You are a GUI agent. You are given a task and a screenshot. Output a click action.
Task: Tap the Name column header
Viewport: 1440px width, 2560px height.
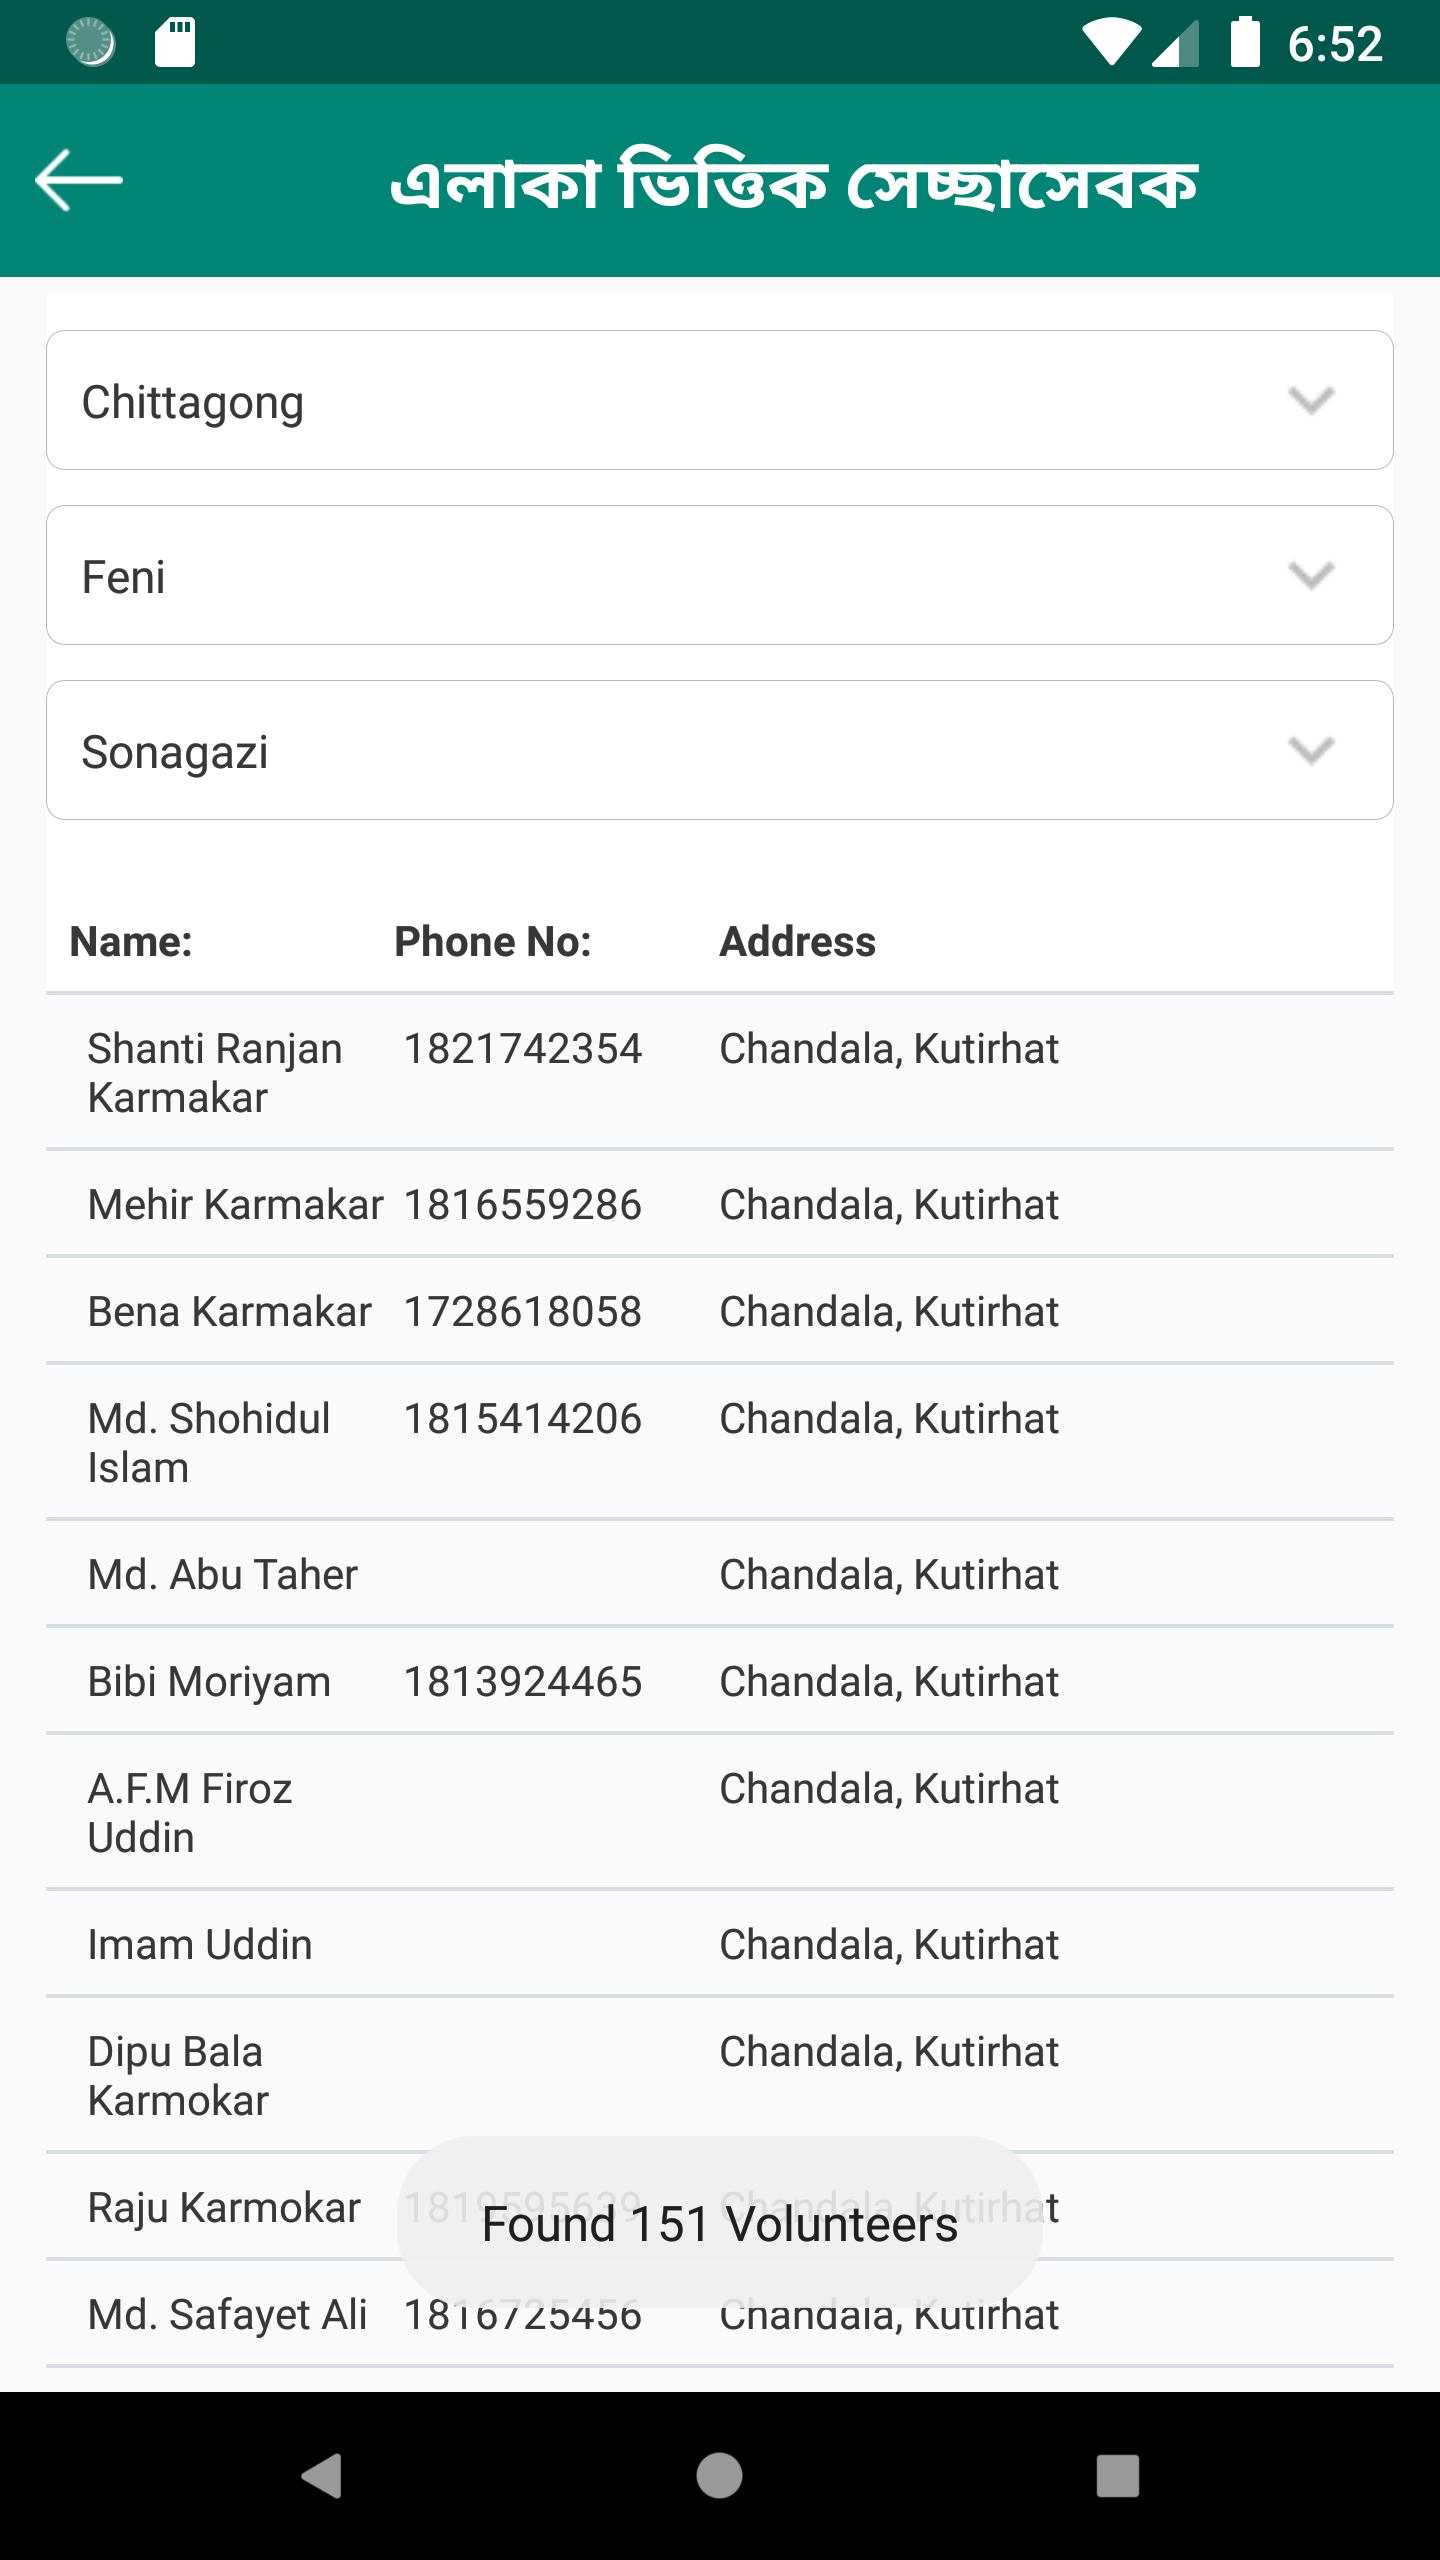[131, 942]
